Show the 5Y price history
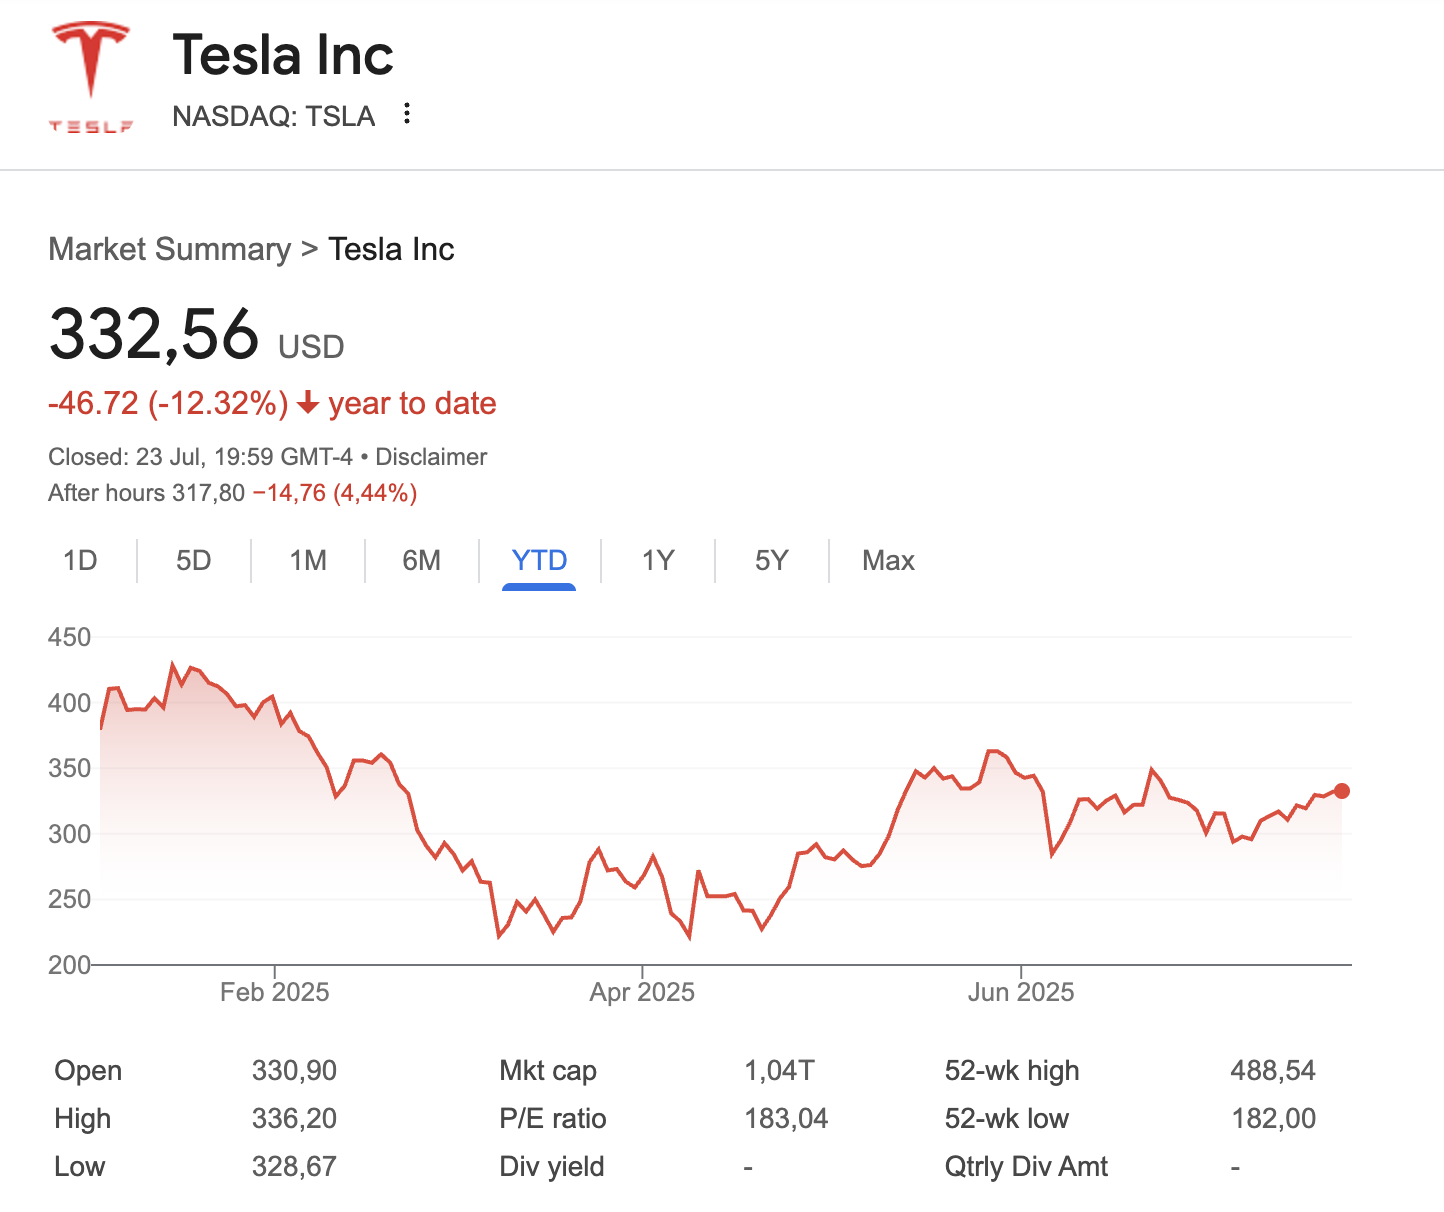 coord(771,560)
